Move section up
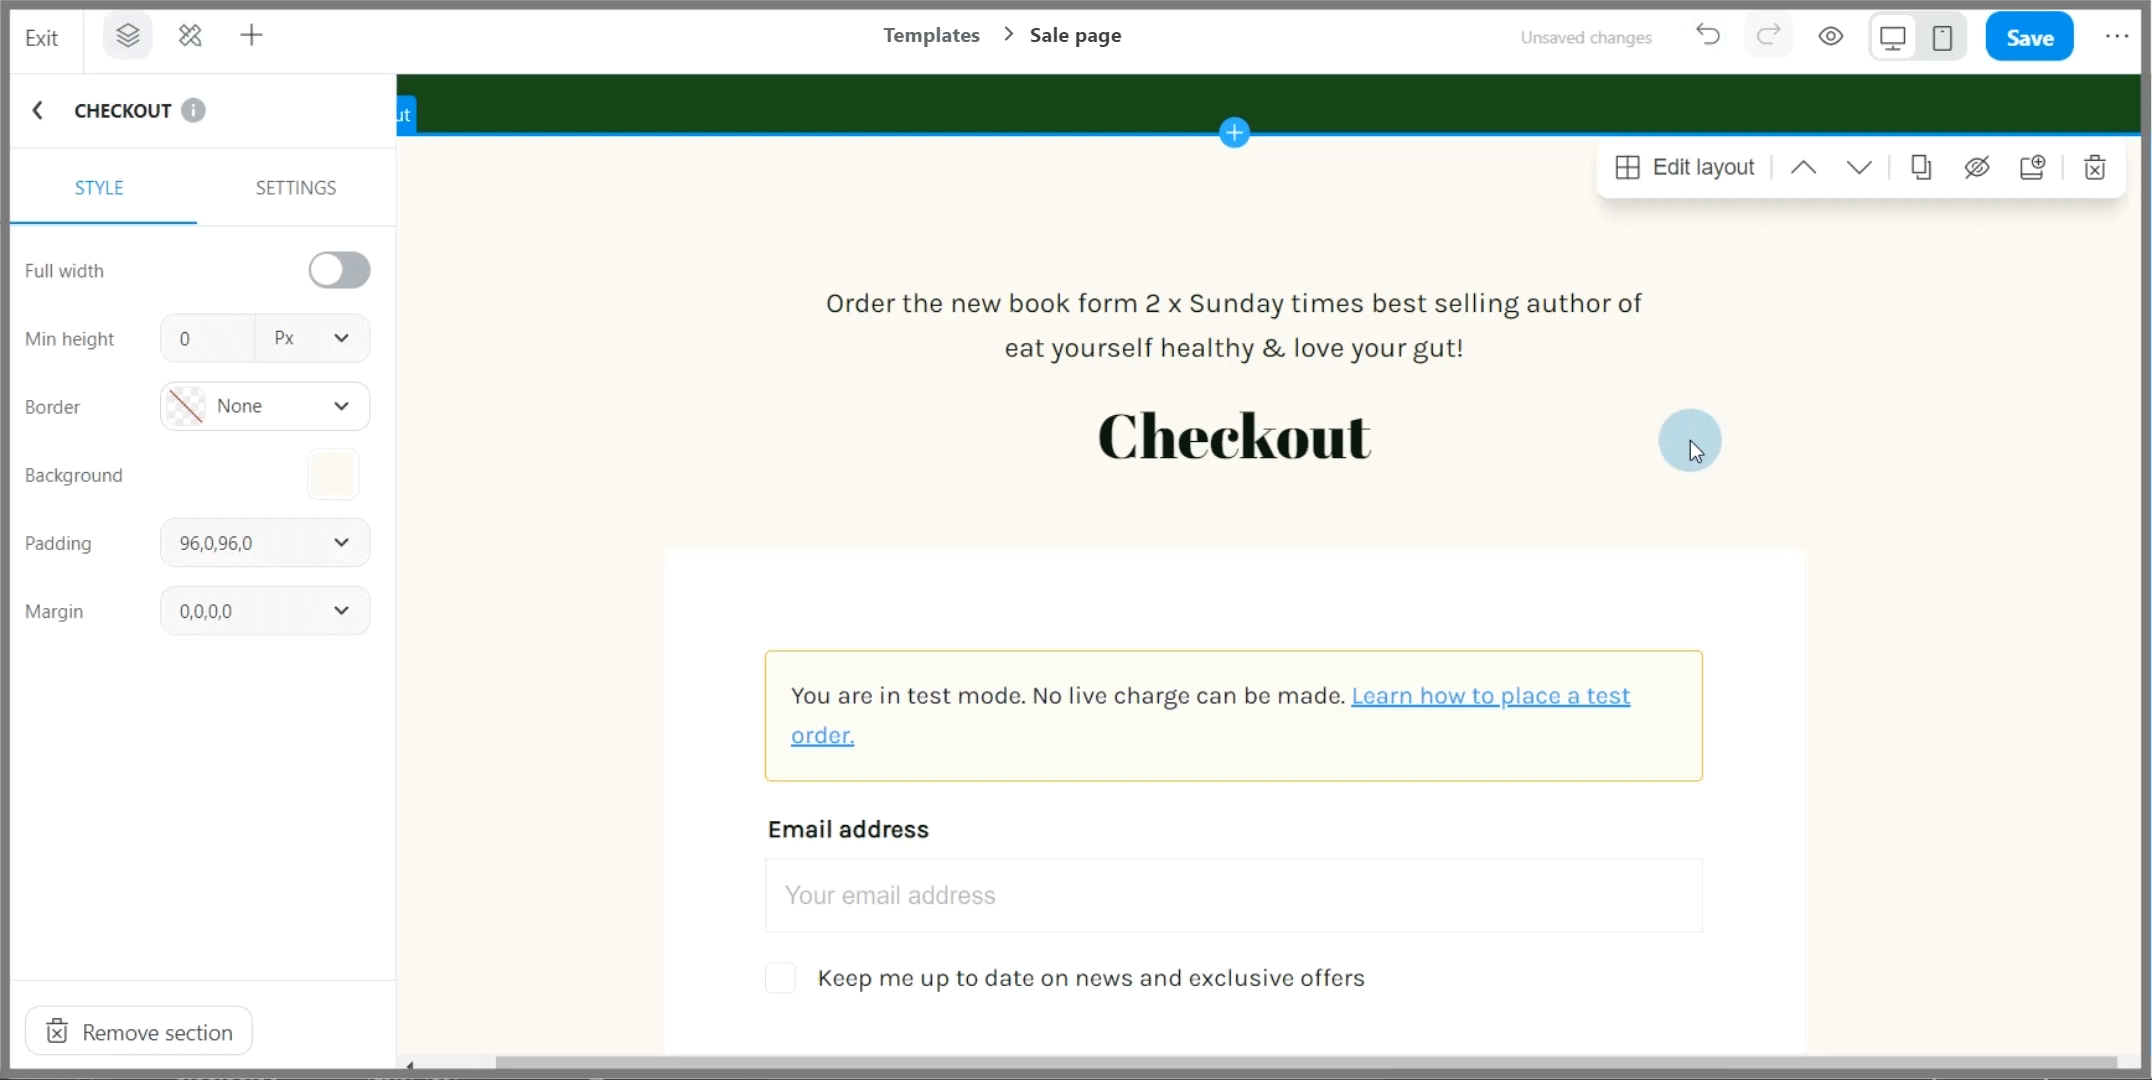Viewport: 2152px width, 1080px height. 1803,167
